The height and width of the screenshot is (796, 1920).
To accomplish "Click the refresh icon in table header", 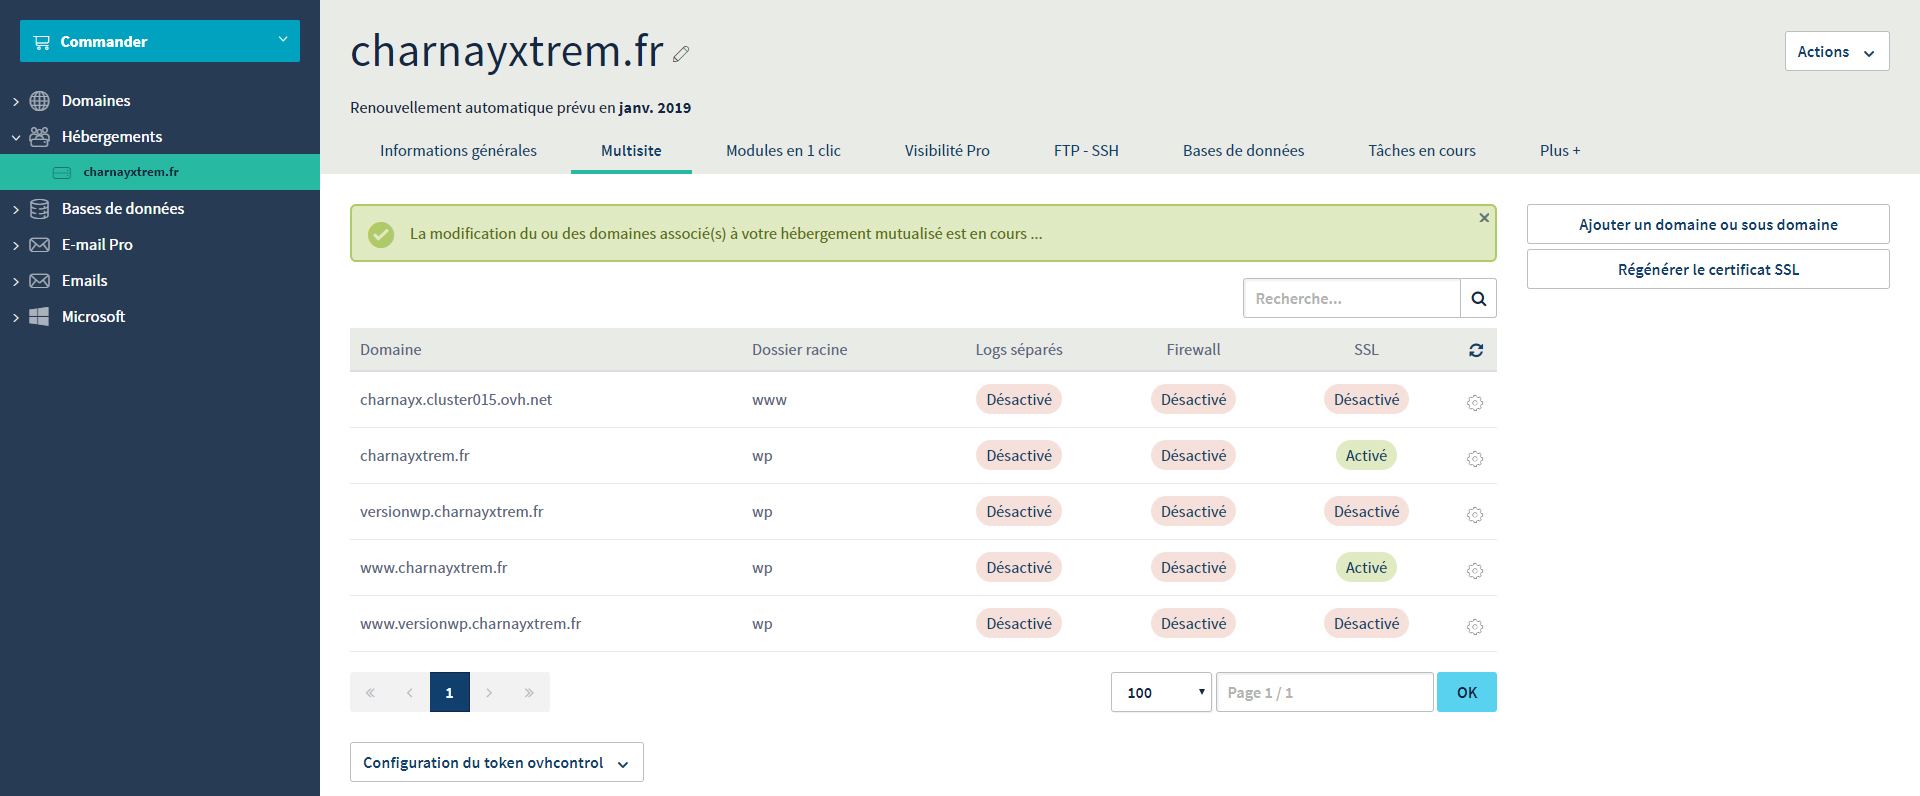I will 1475,350.
